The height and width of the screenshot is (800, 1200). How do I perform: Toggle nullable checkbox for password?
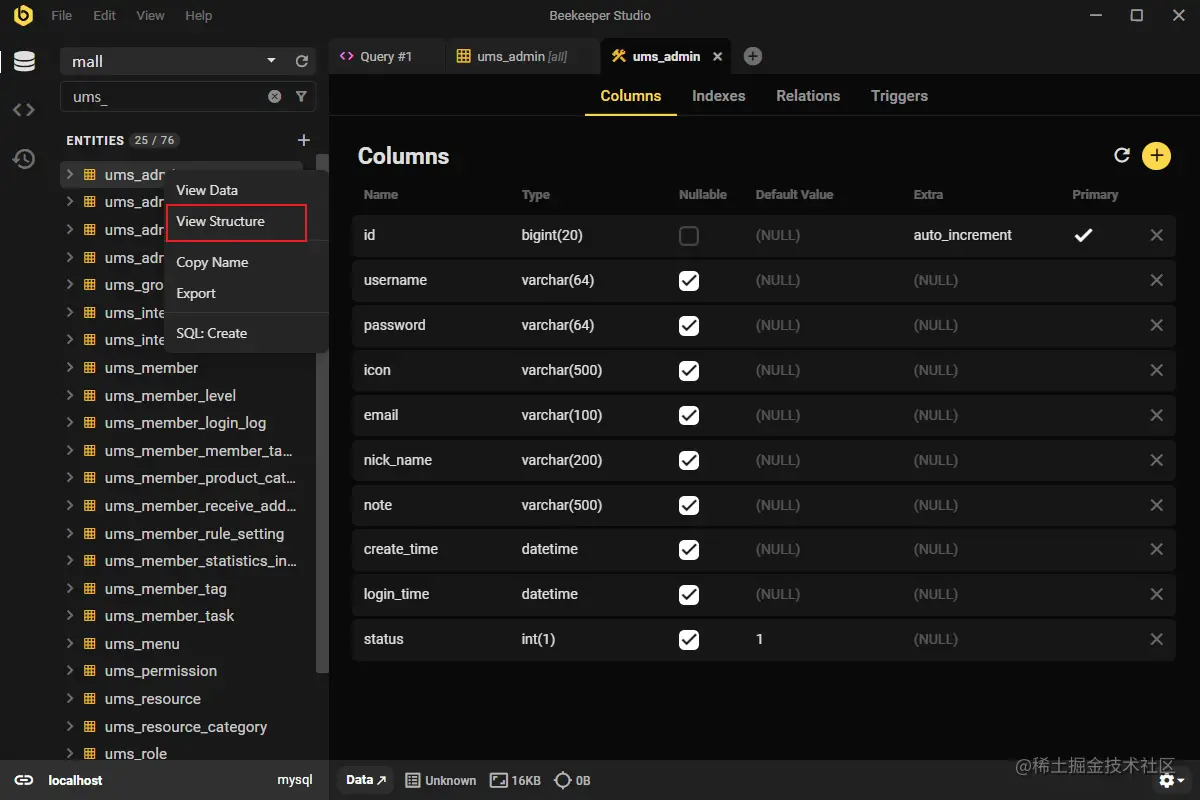(x=689, y=326)
